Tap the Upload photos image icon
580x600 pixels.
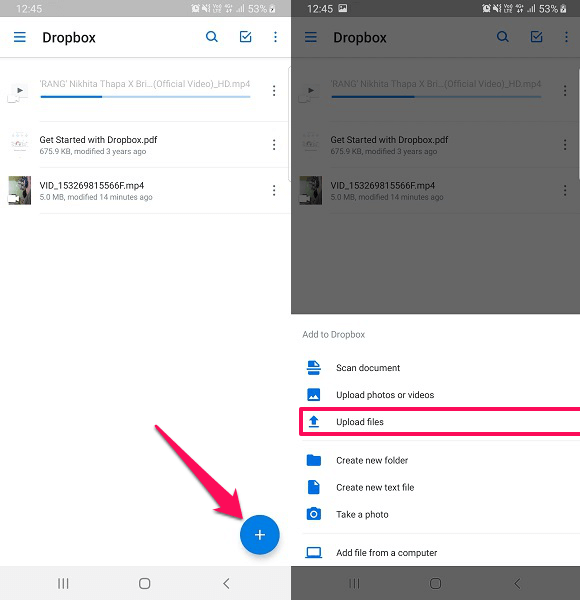coord(314,395)
